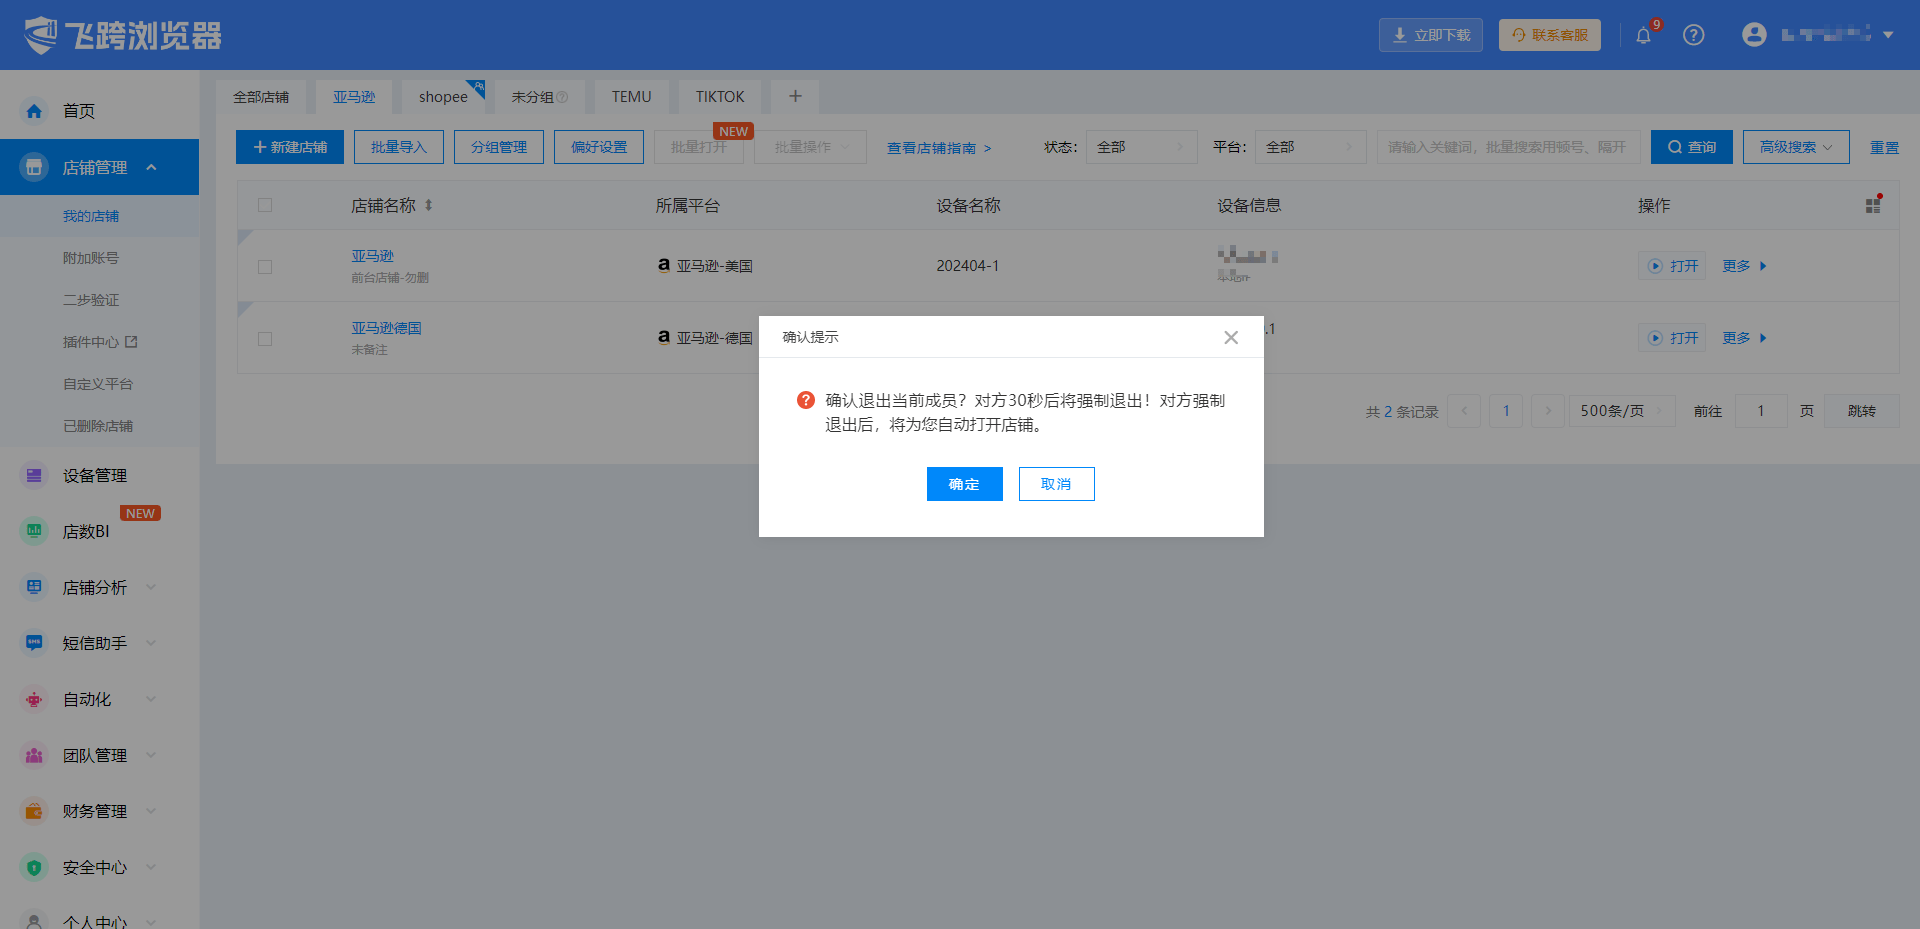Click the notification bell icon
Screen dimensions: 1920x929
pyautogui.click(x=1643, y=35)
